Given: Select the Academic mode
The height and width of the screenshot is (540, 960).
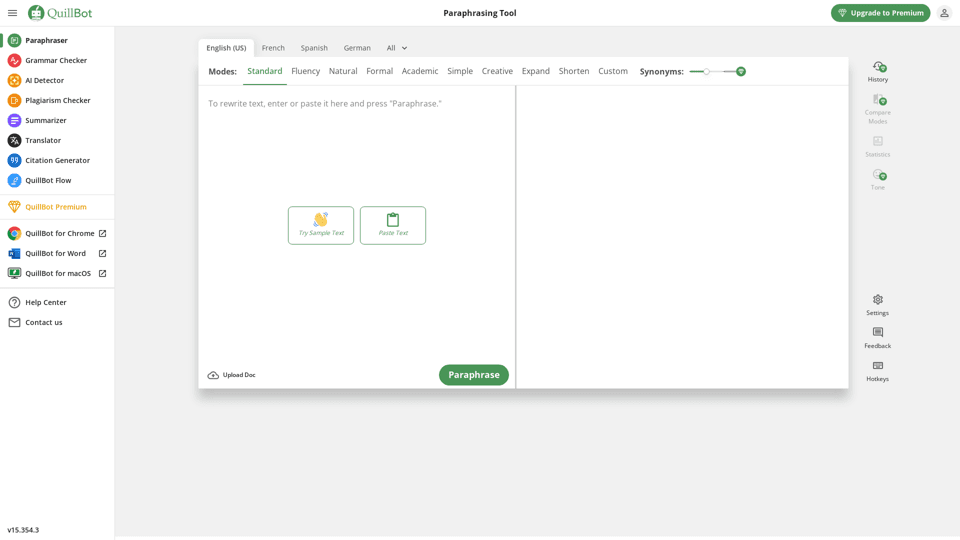Looking at the screenshot, I should pyautogui.click(x=420, y=71).
